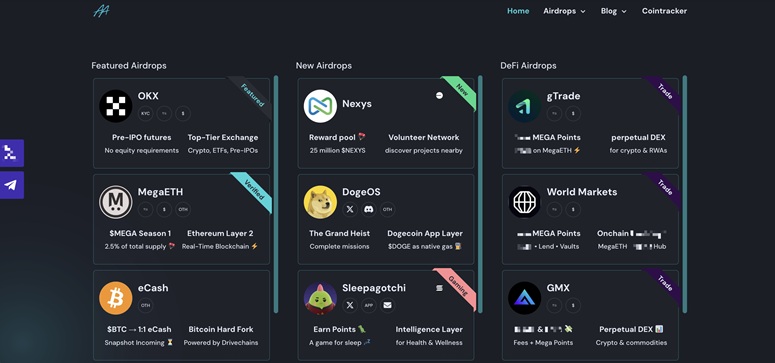Open the World Markets airdrop title
Image resolution: width=775 pixels, height=363 pixels.
[582, 192]
